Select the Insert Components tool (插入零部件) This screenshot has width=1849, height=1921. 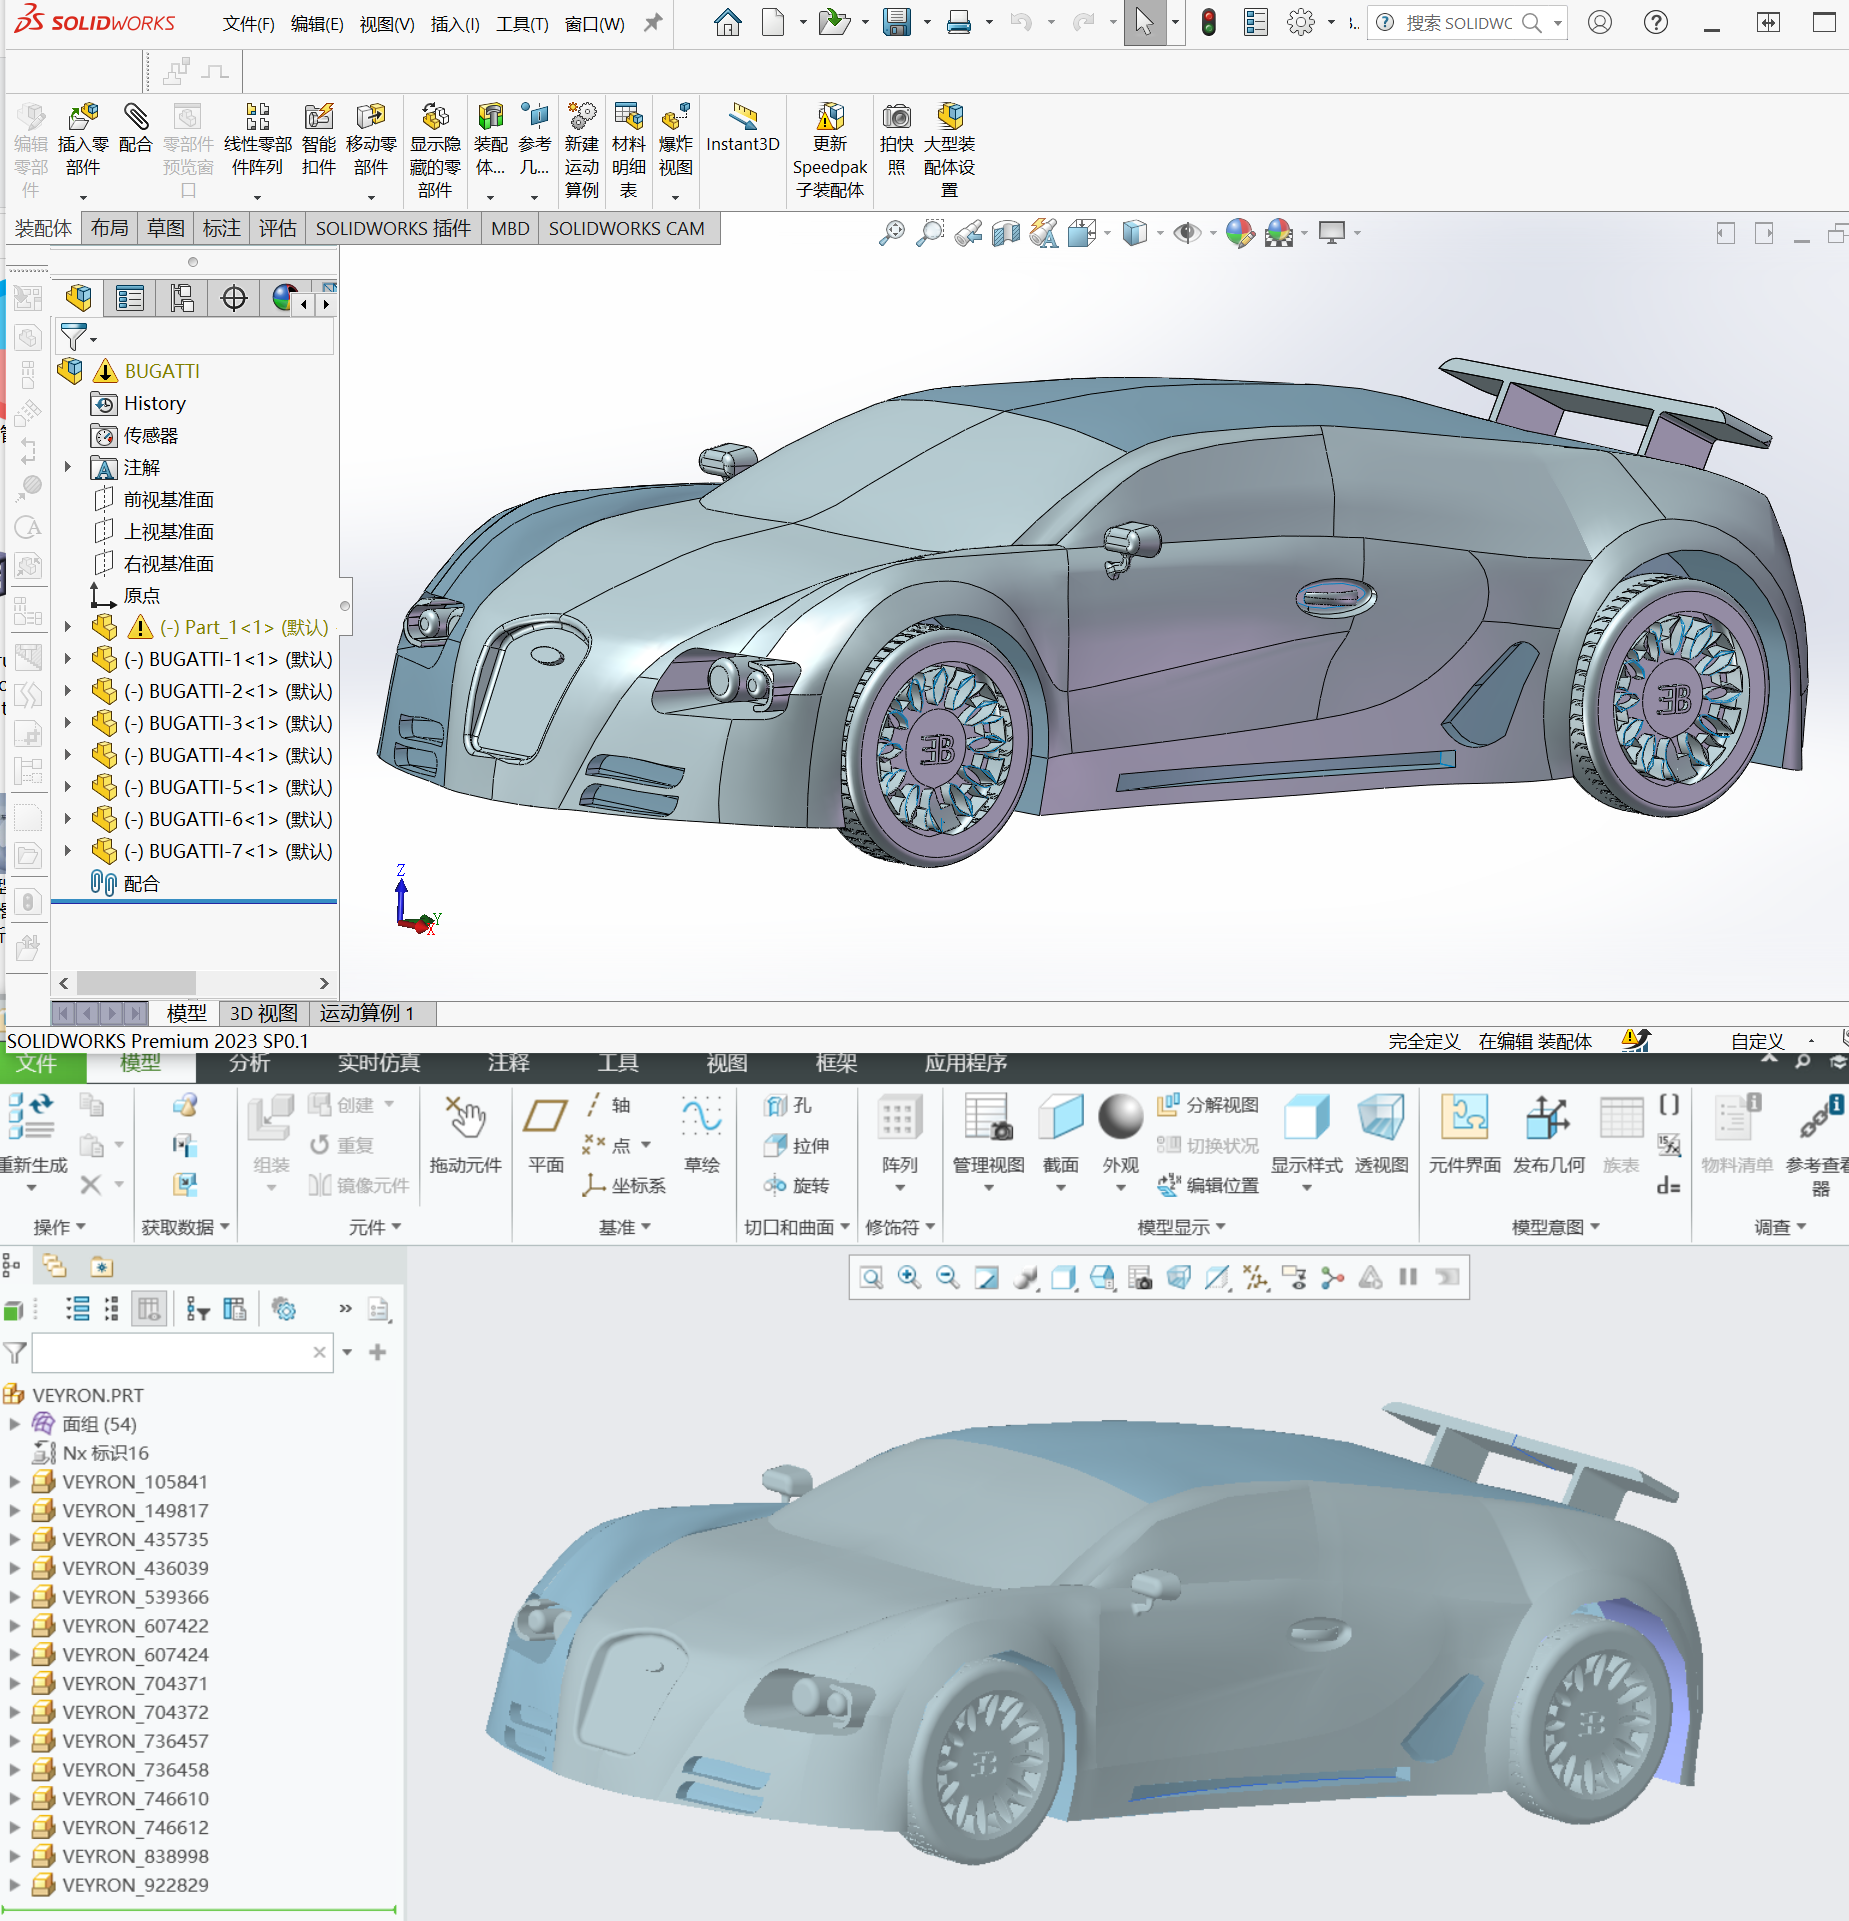click(83, 141)
